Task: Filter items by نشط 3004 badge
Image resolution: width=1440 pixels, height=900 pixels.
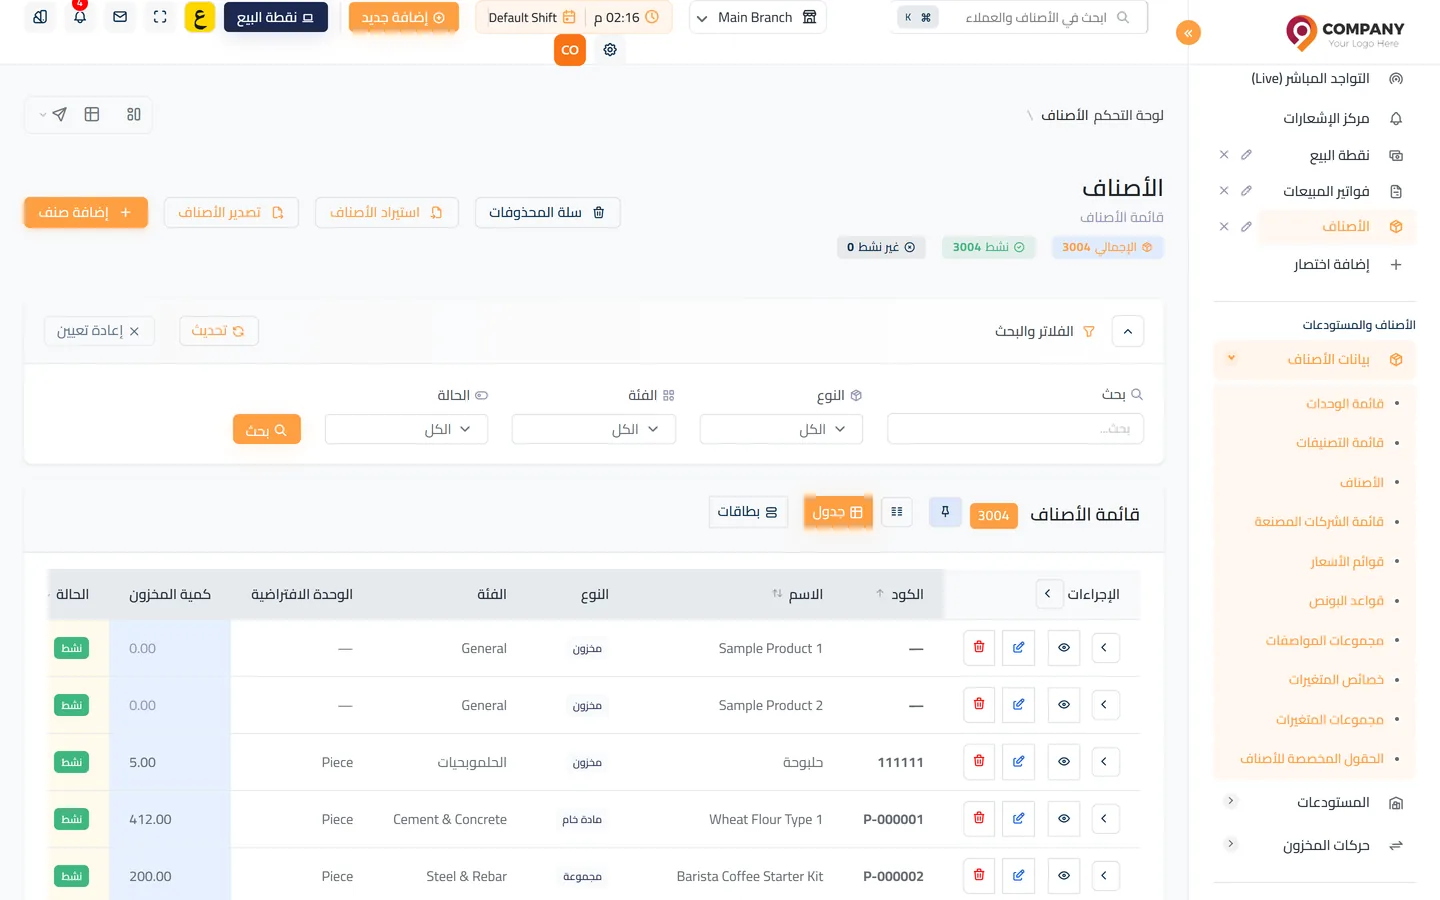Action: (988, 247)
